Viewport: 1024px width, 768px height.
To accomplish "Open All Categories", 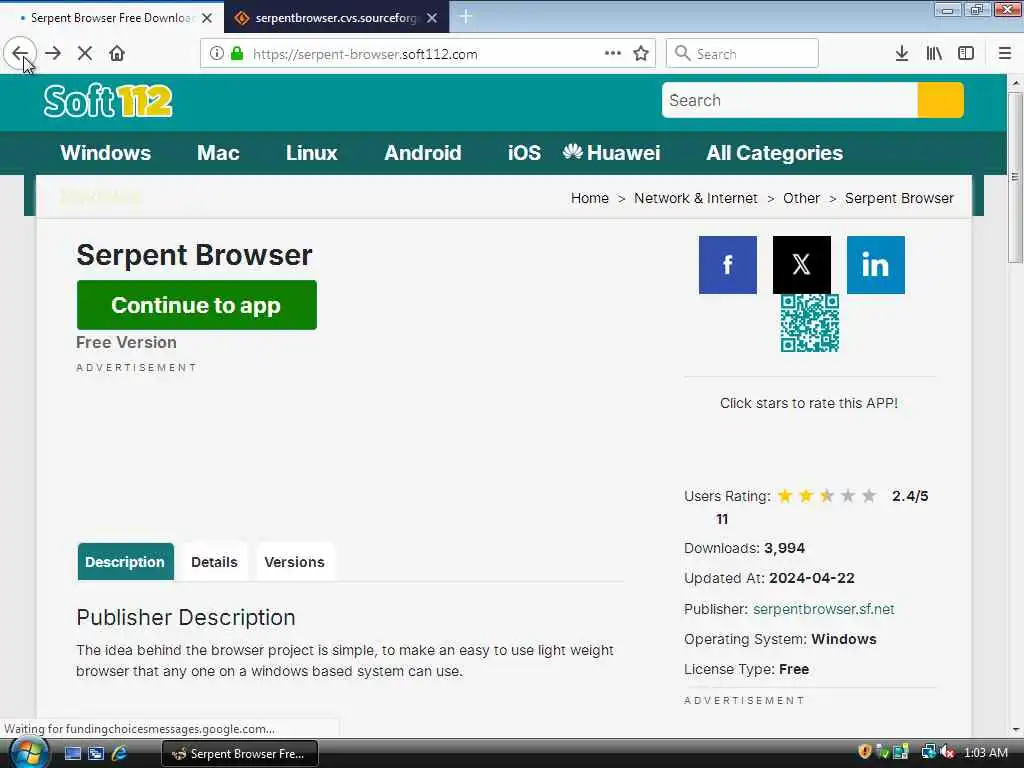I will tap(775, 153).
